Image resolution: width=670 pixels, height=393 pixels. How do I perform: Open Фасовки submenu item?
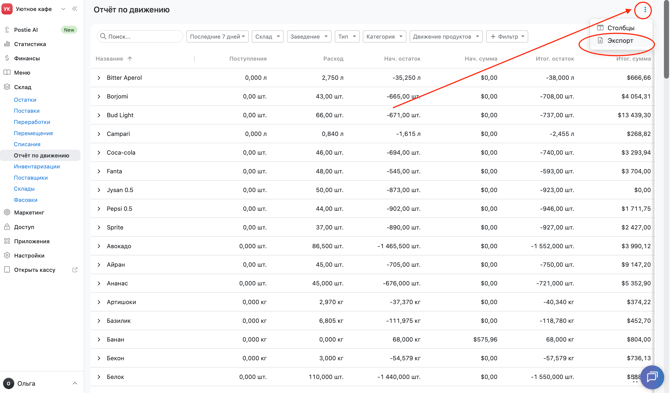coord(26,199)
